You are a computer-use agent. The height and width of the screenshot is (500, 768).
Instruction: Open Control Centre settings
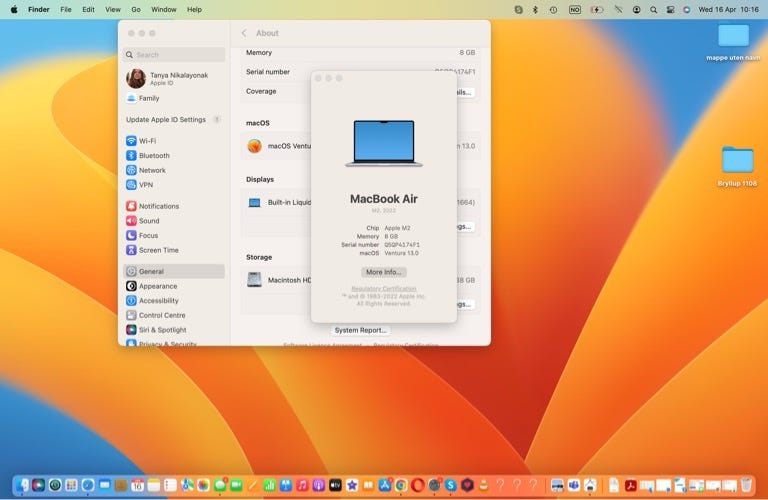tap(161, 315)
